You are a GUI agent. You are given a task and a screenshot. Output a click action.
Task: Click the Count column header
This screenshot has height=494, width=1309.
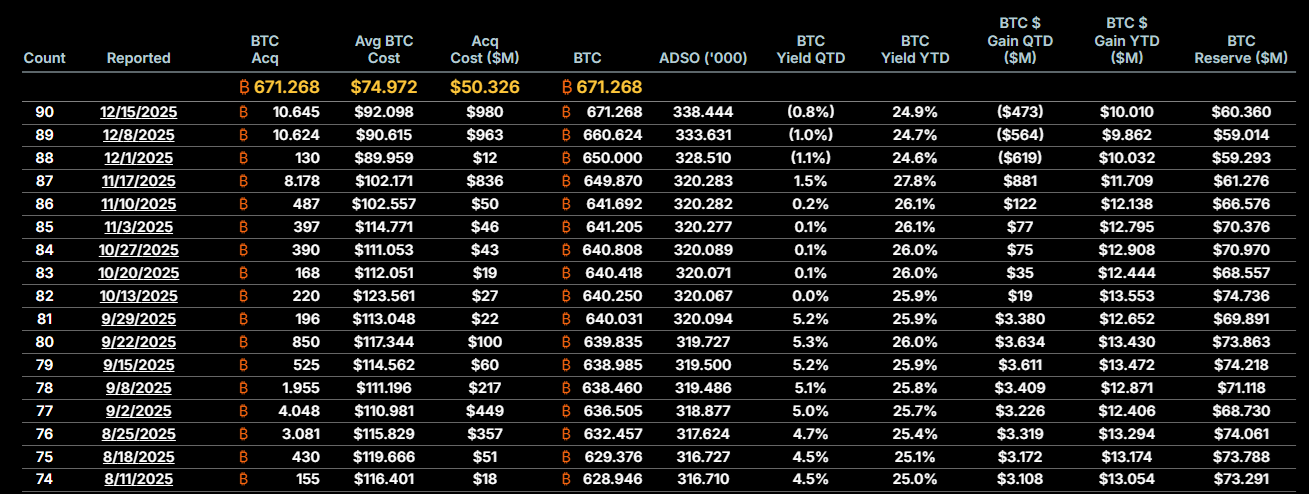tap(44, 58)
